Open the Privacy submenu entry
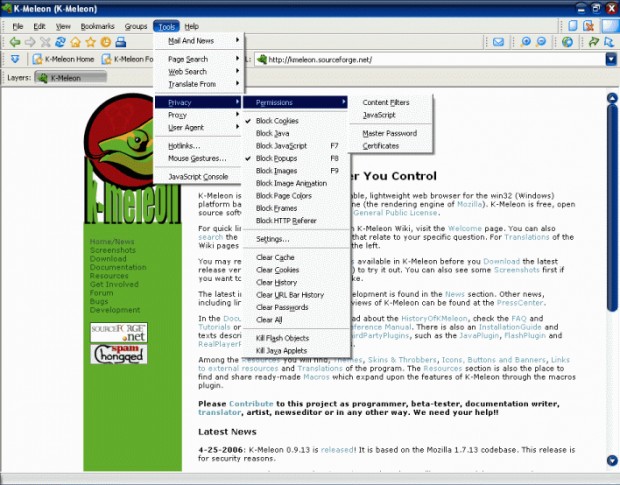Screen dimensions: 620x485 (198, 102)
